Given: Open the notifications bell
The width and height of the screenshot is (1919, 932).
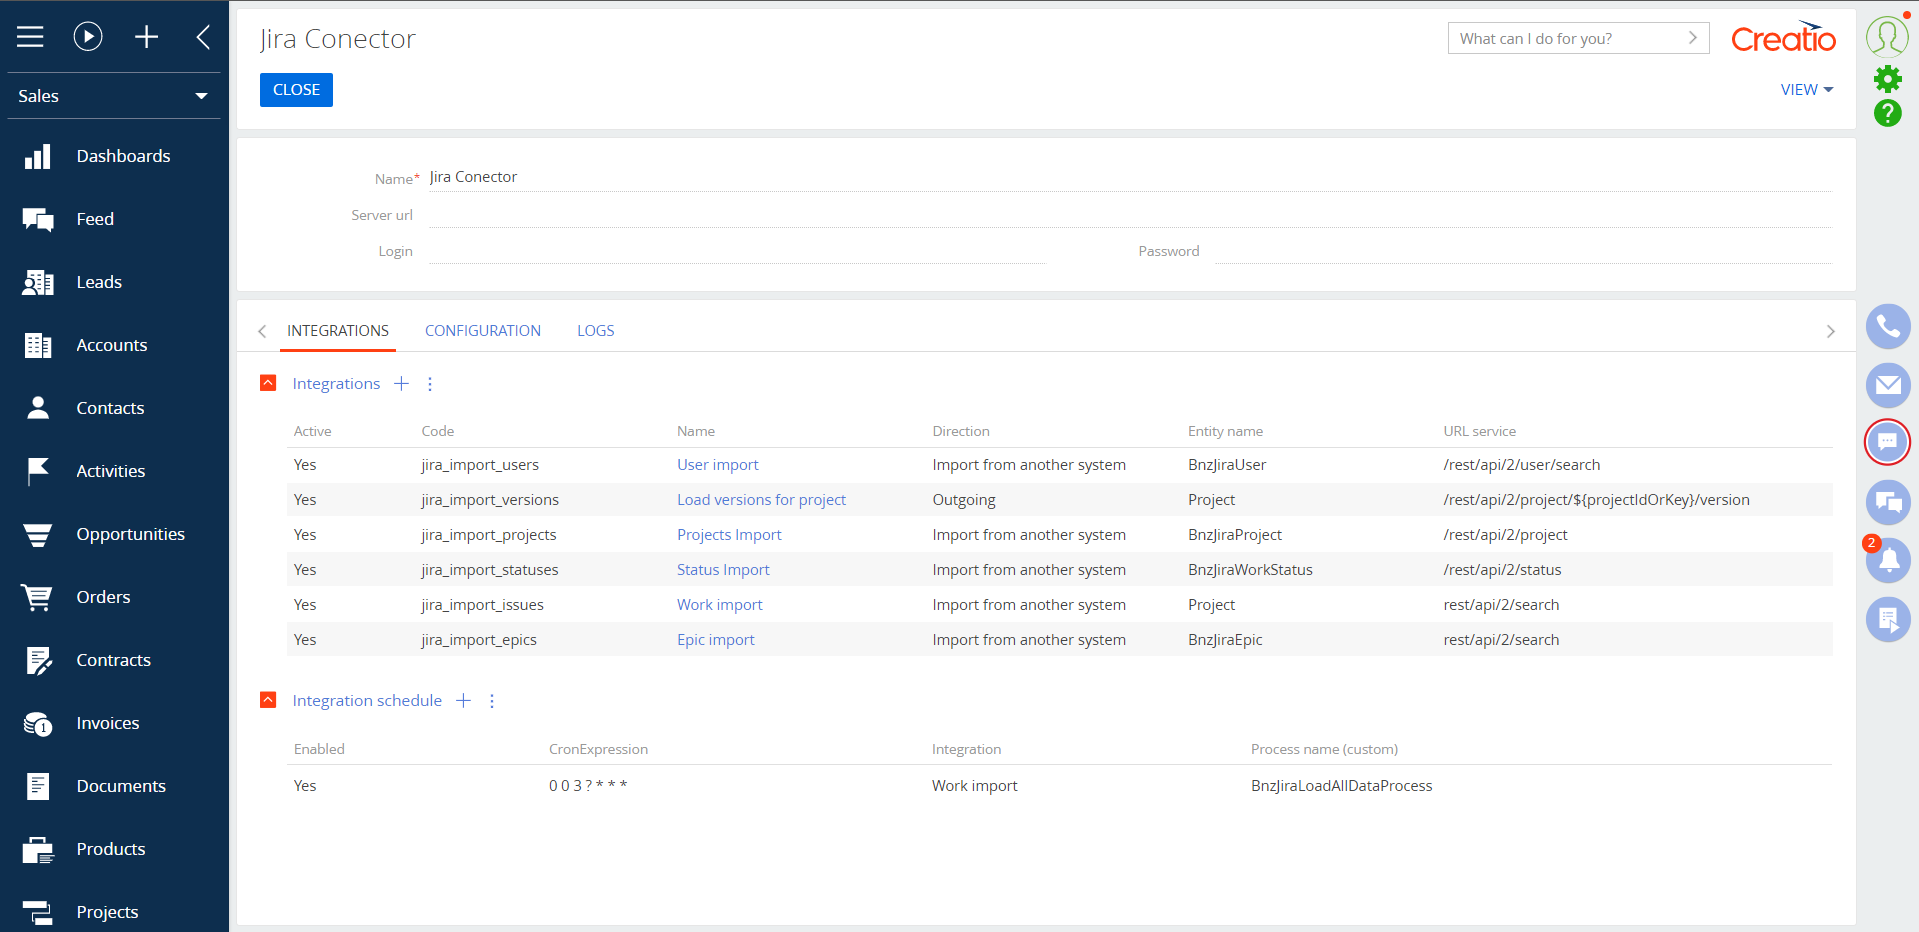Looking at the screenshot, I should [x=1888, y=561].
